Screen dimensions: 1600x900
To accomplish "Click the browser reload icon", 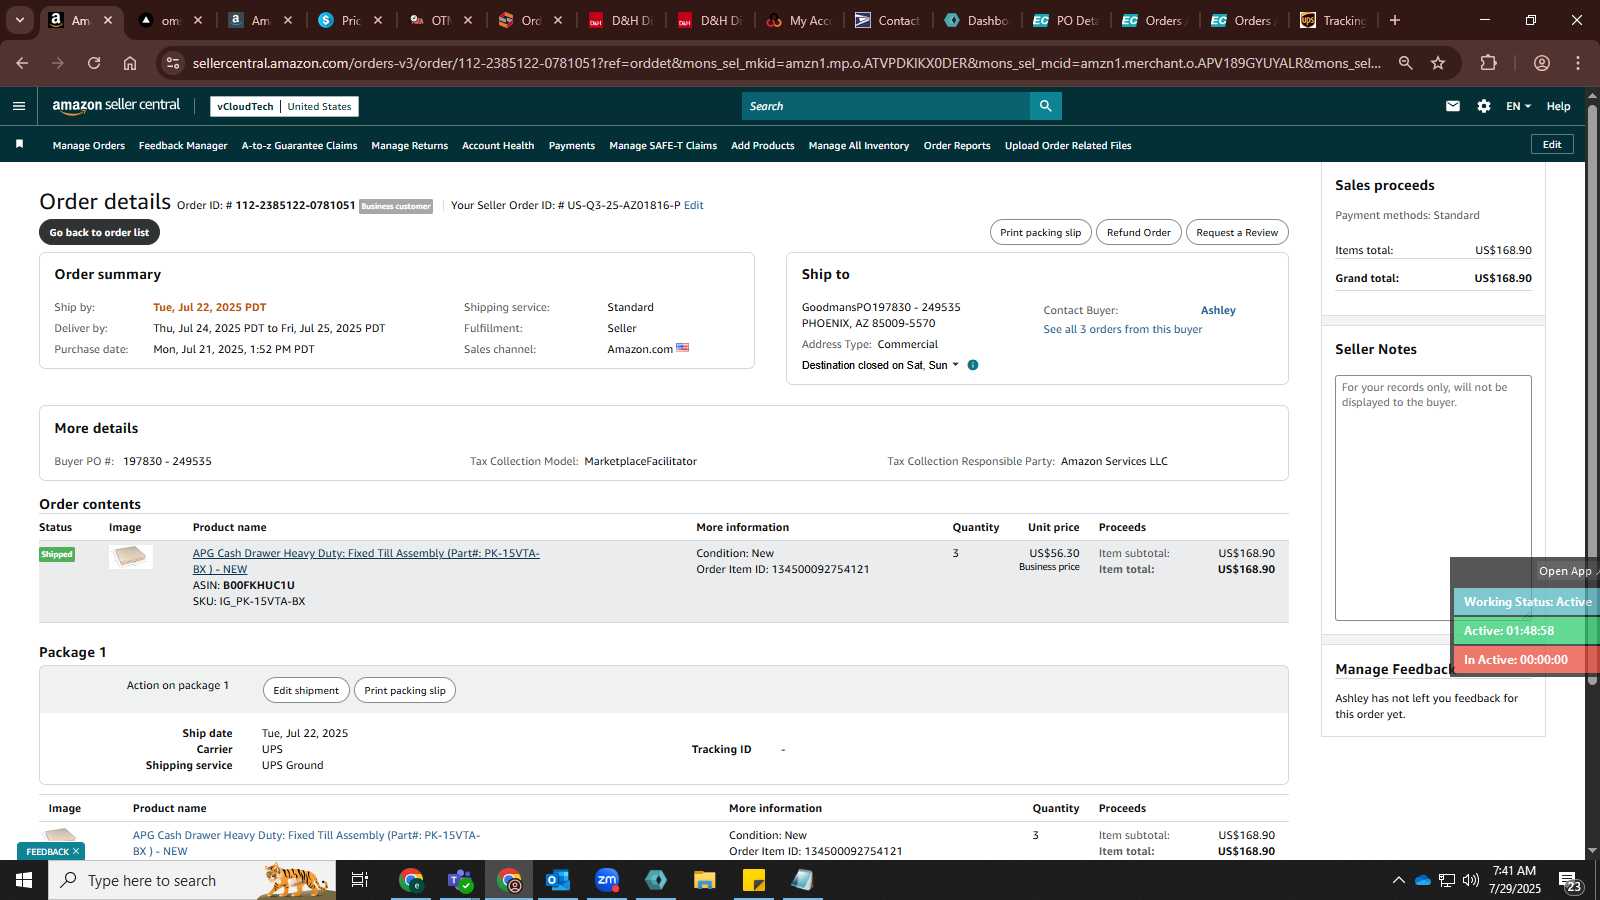I will 94,63.
